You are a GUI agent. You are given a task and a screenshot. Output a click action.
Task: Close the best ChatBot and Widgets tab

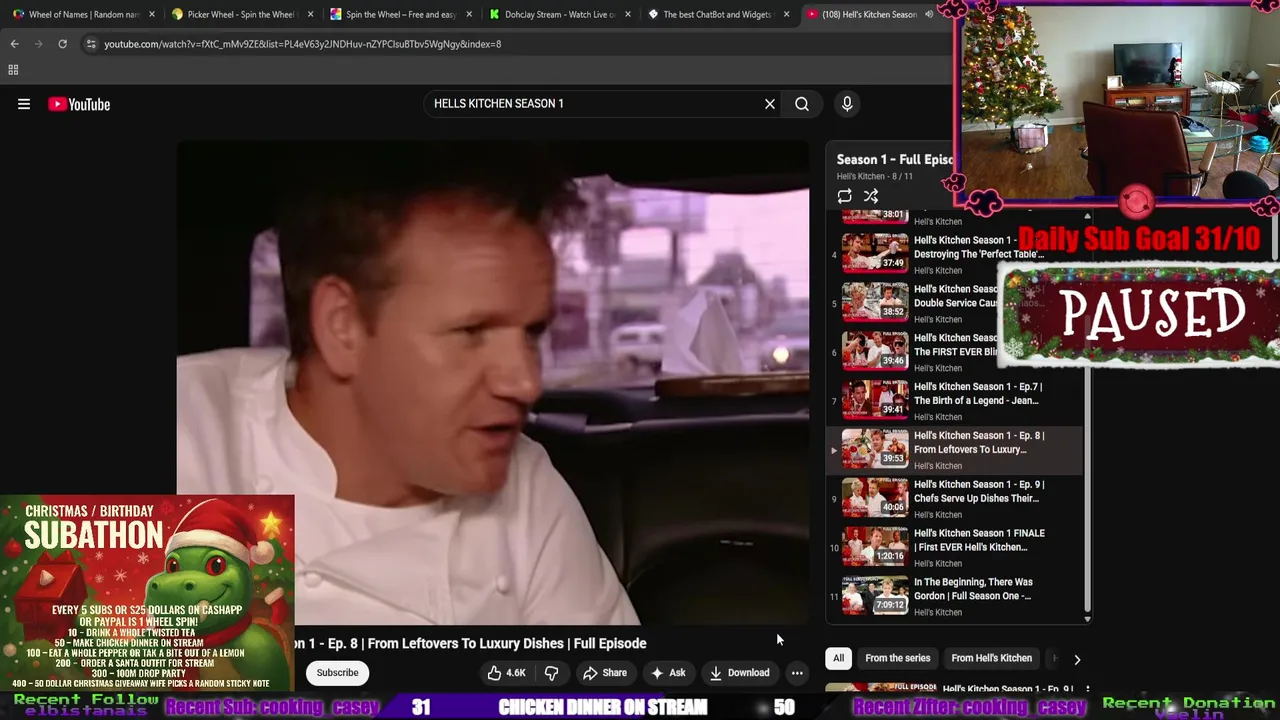[787, 14]
